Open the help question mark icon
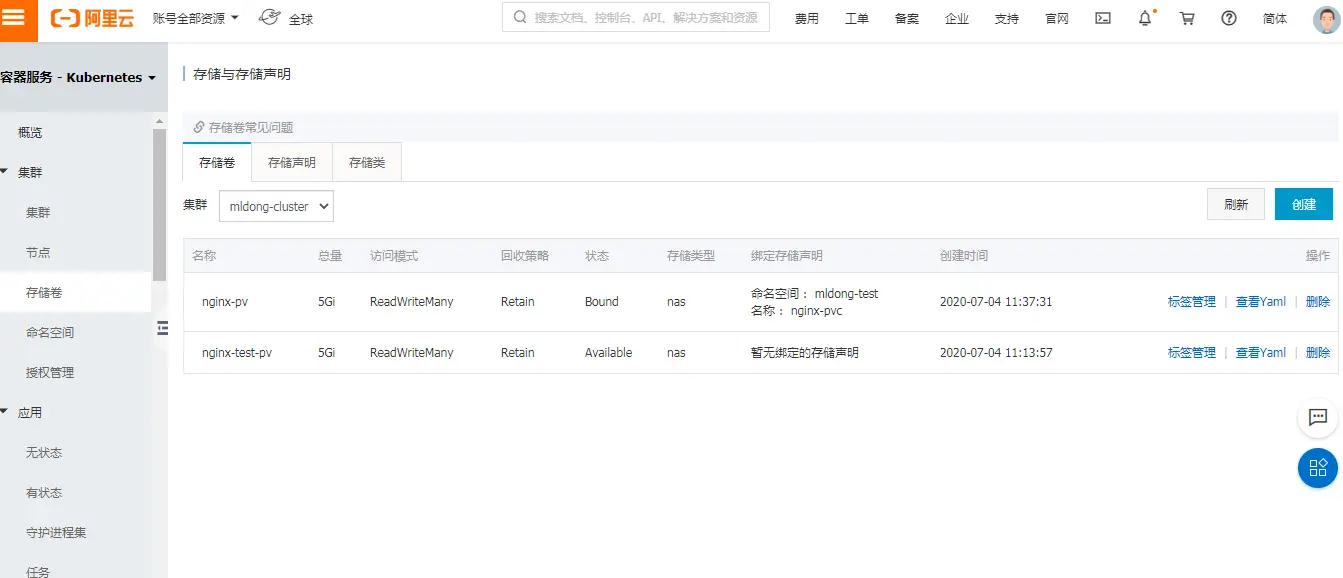This screenshot has height=578, width=1343. tap(1229, 18)
